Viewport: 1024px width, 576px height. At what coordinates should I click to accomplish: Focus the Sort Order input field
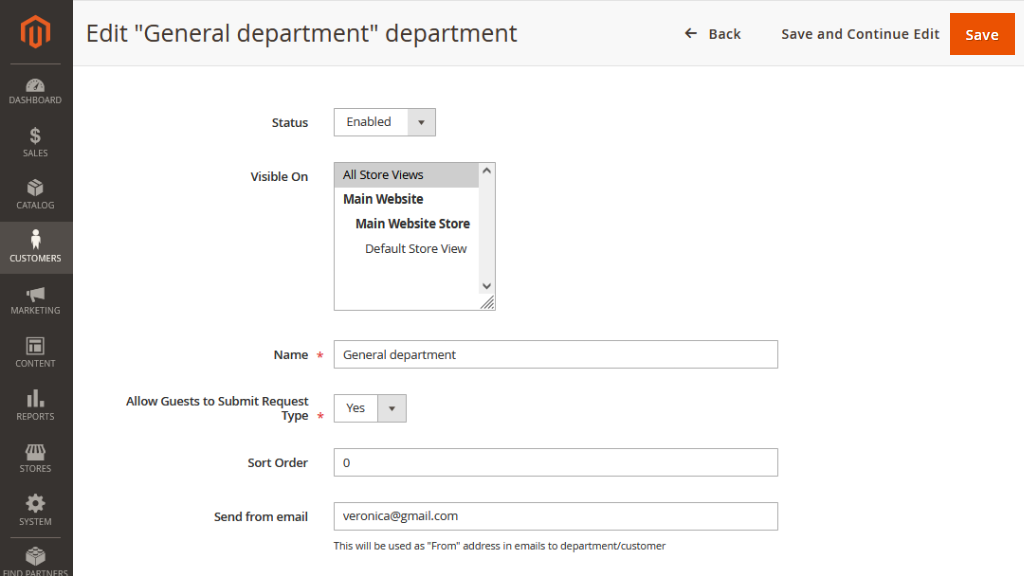555,462
